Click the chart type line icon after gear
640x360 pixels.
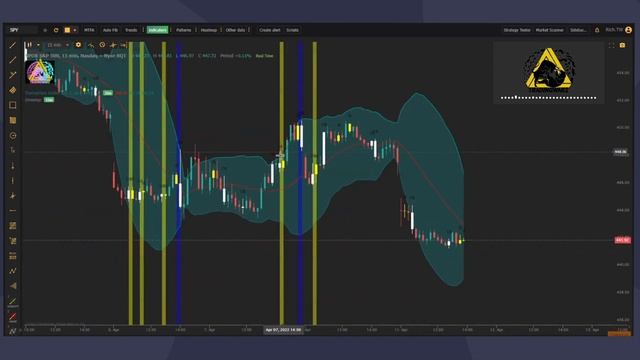91,45
